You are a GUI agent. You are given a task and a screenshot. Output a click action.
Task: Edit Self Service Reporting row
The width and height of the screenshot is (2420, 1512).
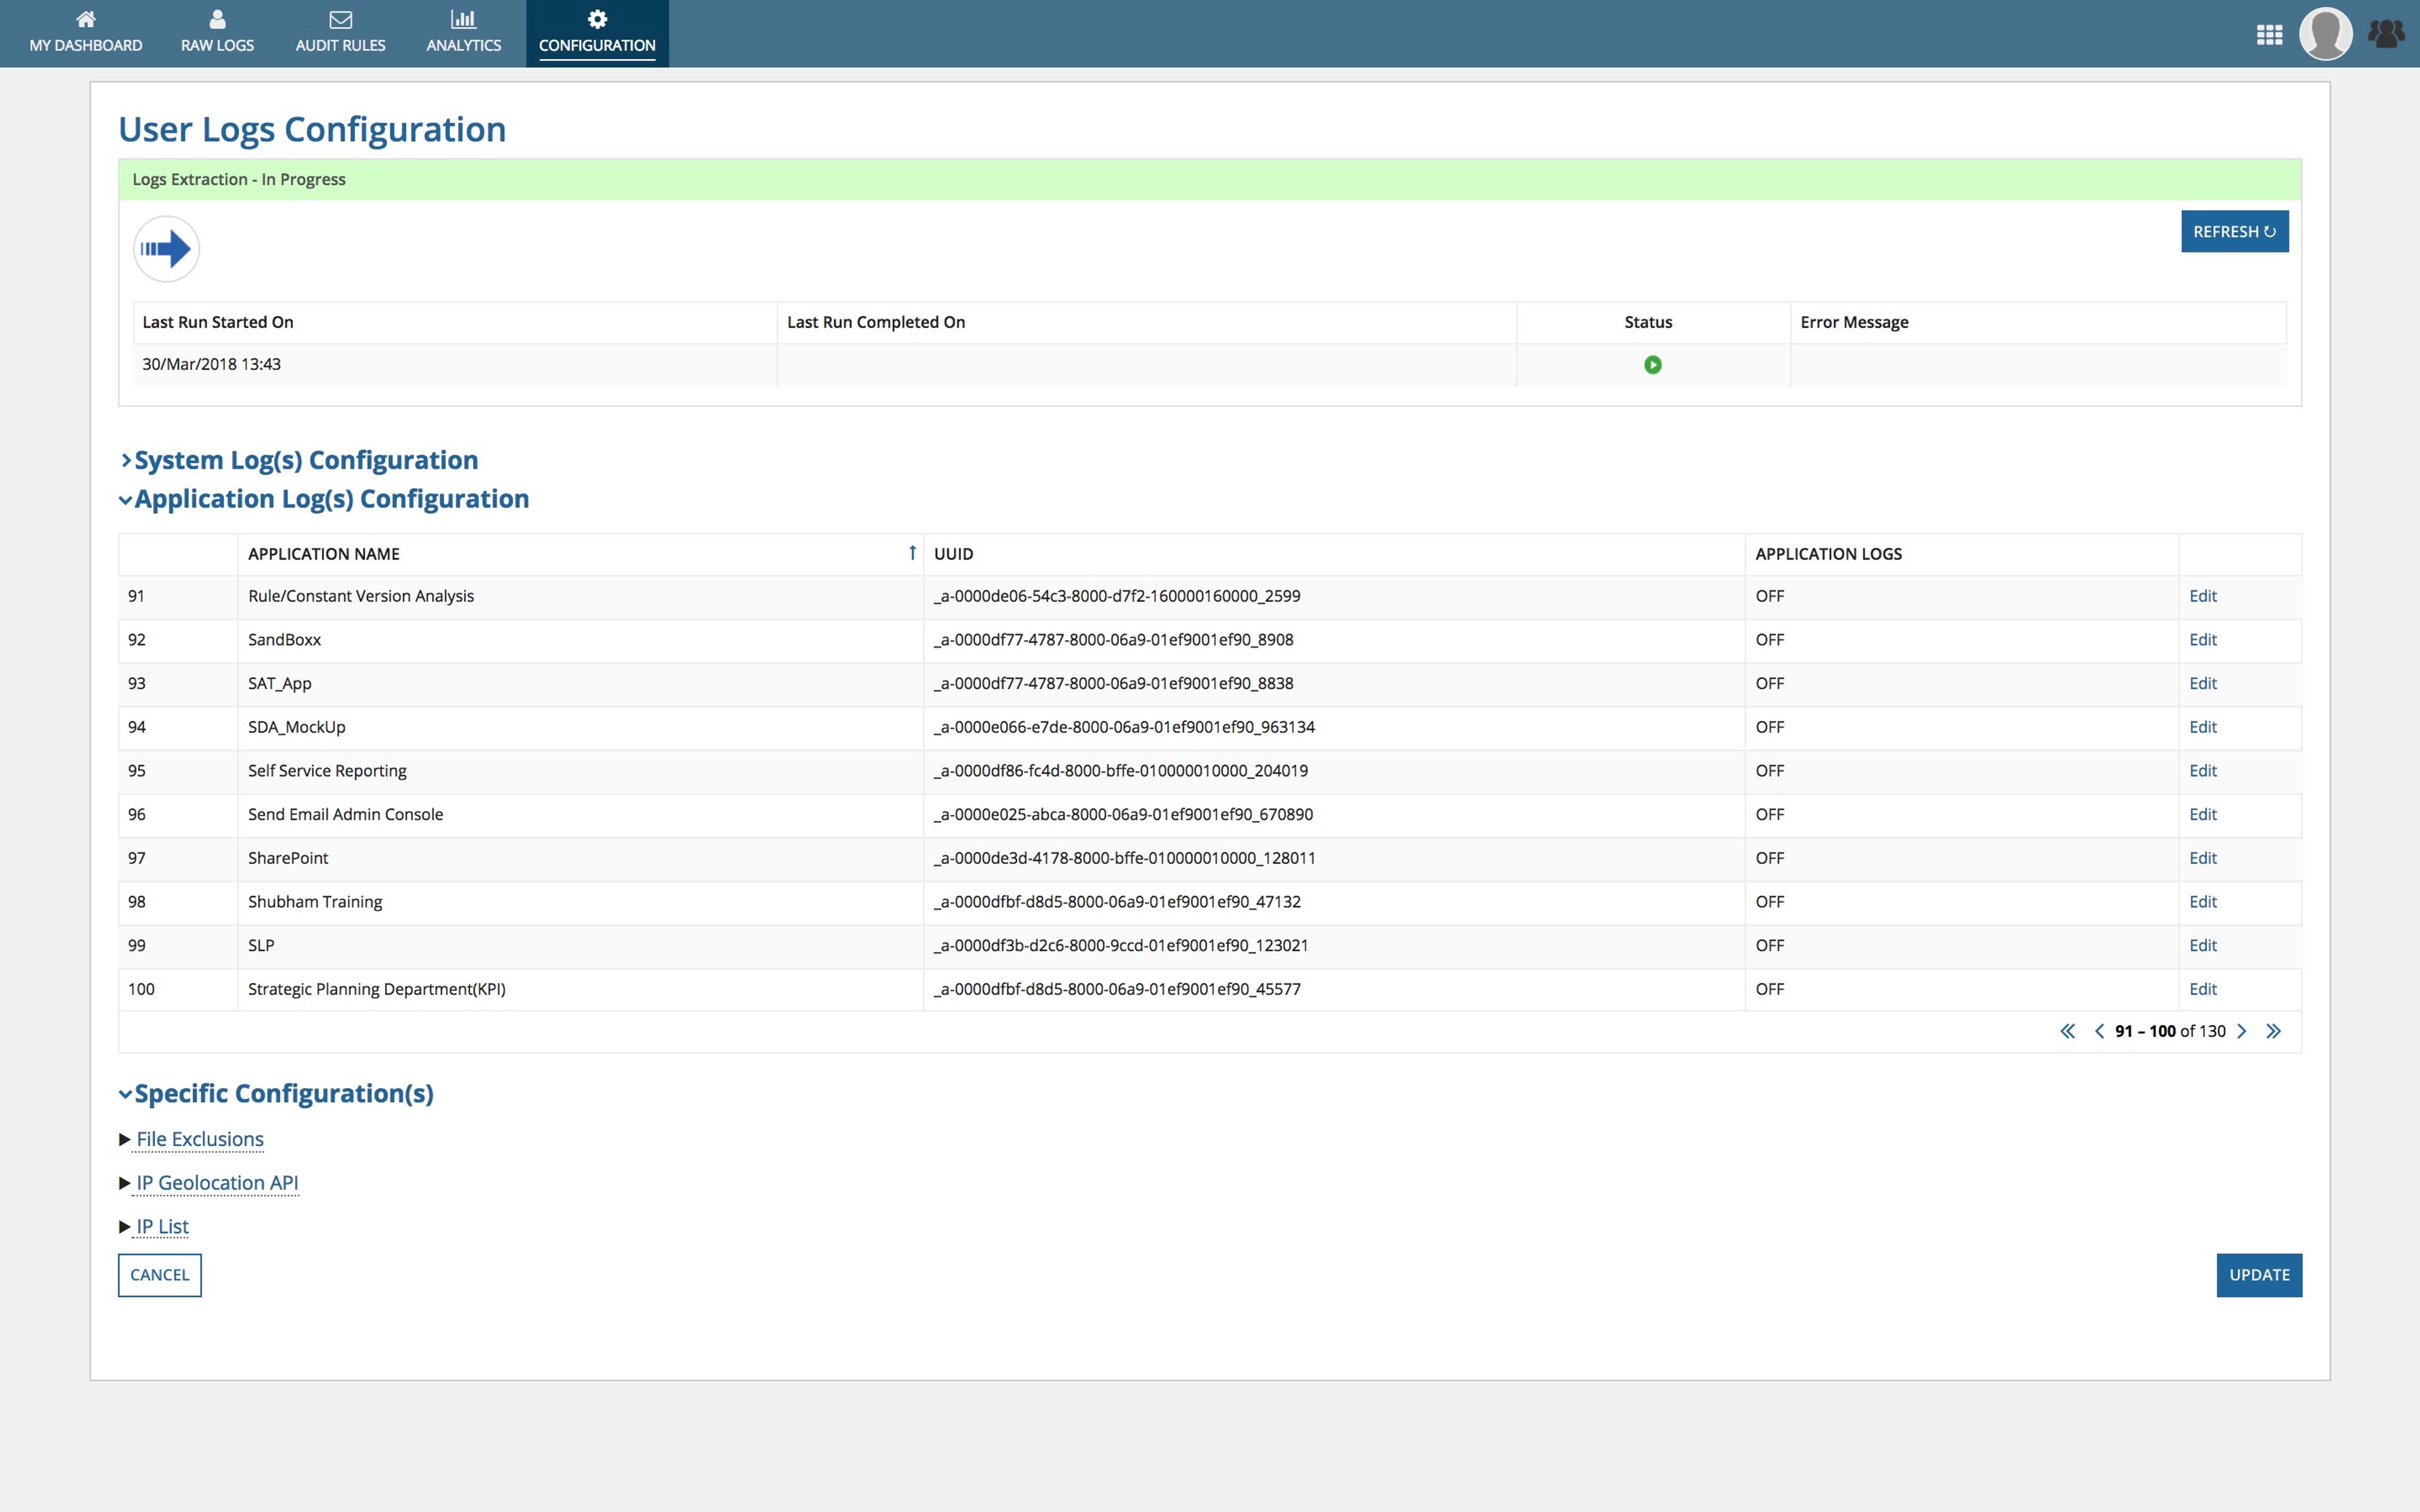pyautogui.click(x=2202, y=771)
